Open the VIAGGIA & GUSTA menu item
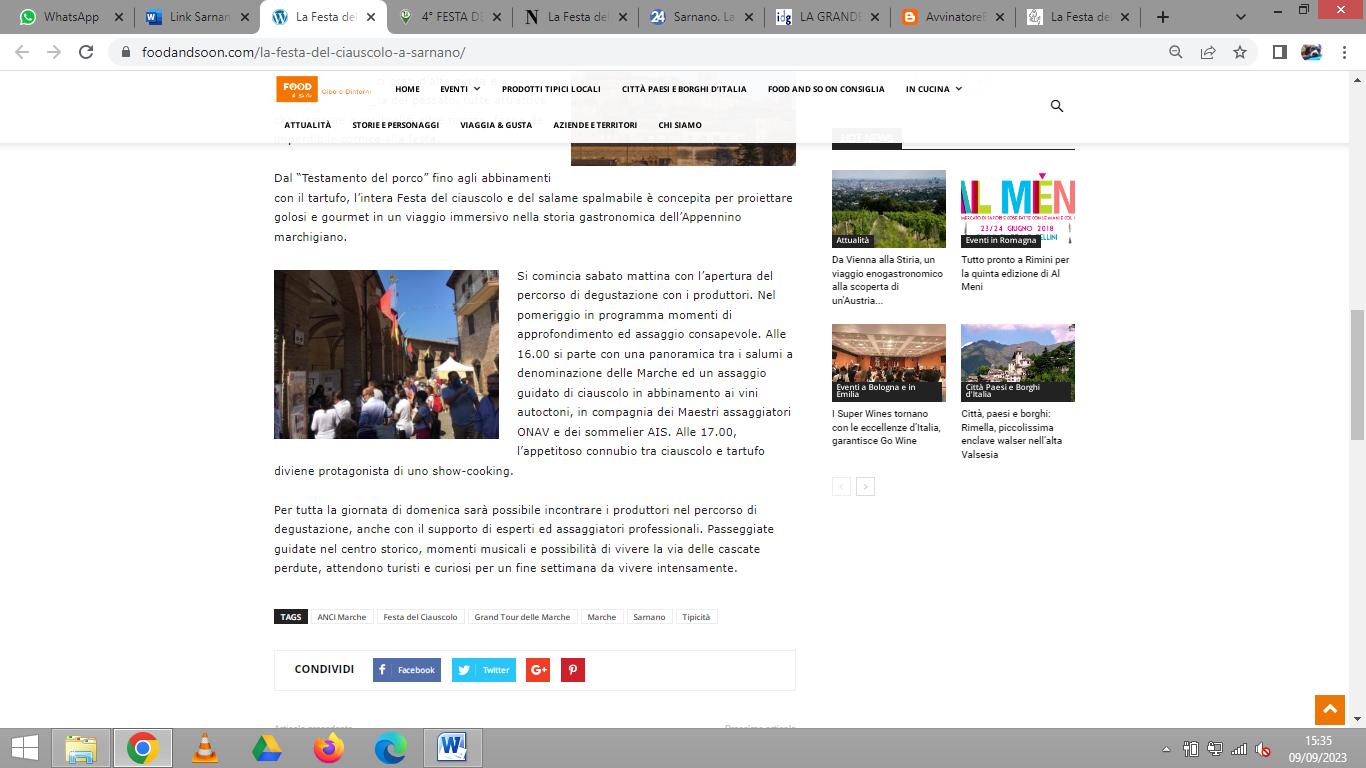Screen dimensions: 1366x768 tap(496, 125)
